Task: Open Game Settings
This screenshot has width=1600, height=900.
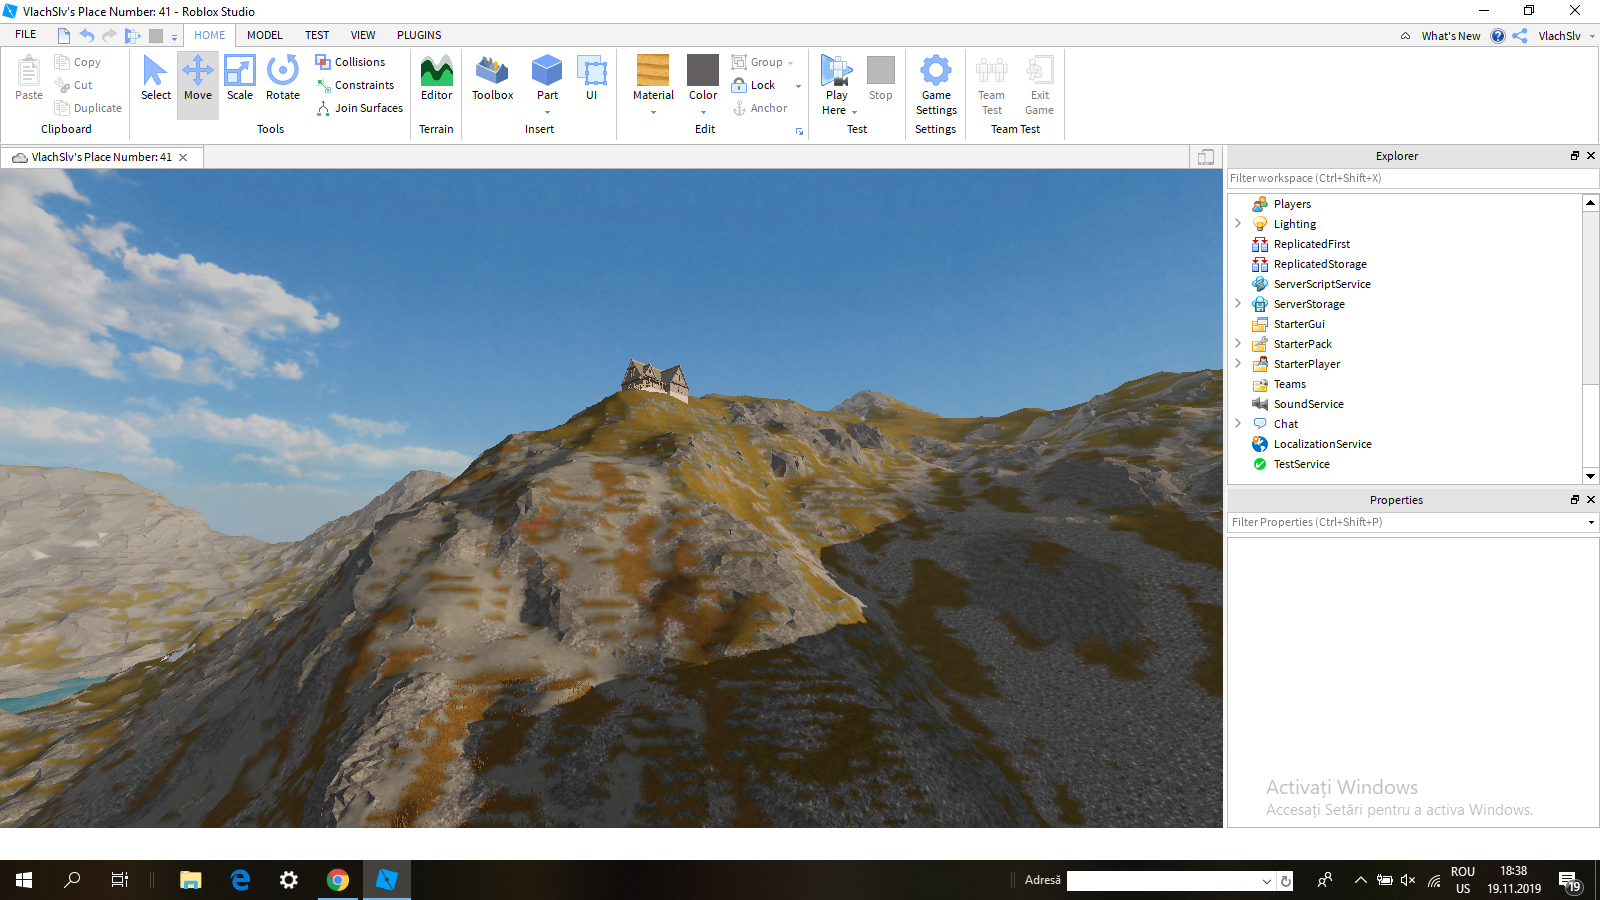Action: 936,85
